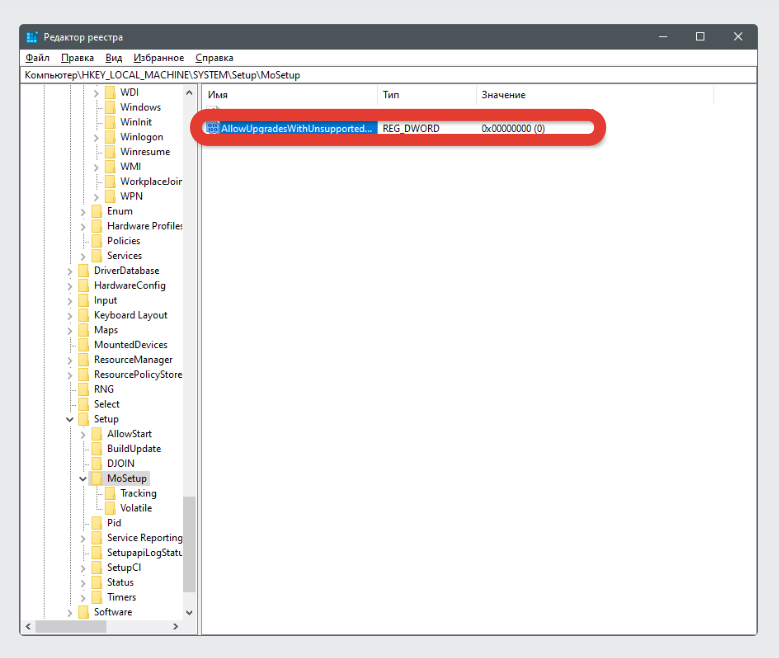Viewport: 779px width, 658px height.
Task: Click the DJOIN folder icon
Action: [97, 464]
